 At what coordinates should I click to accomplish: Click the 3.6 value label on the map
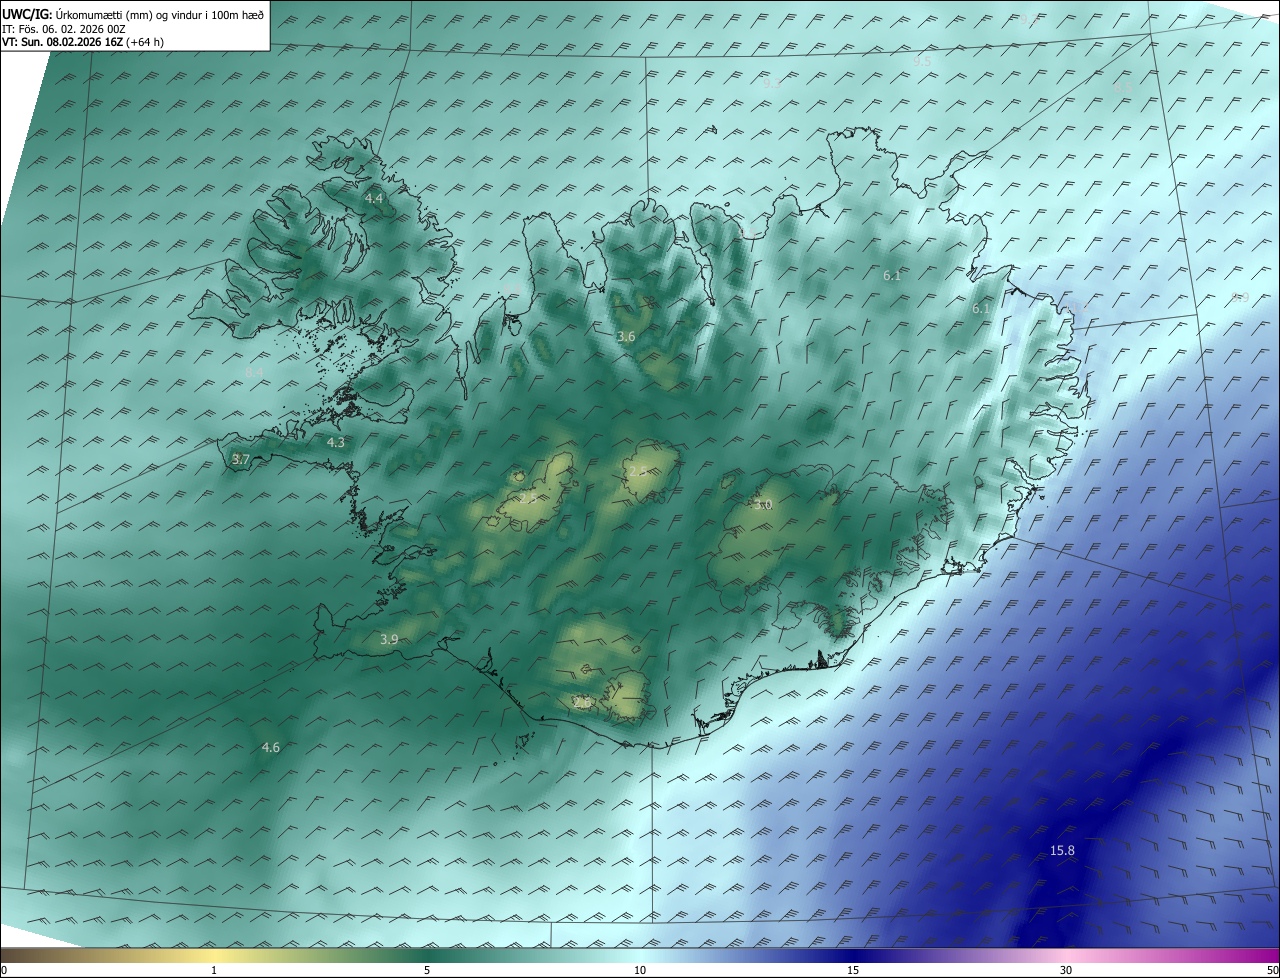(x=626, y=337)
